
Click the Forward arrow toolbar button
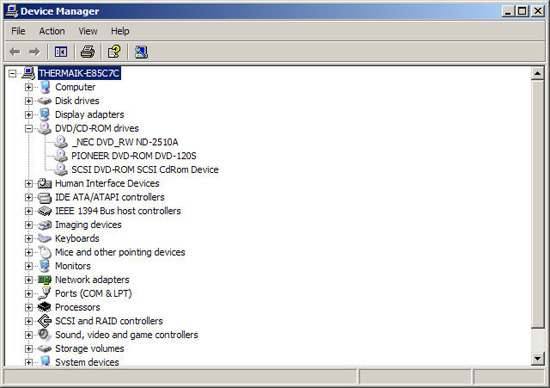pos(34,52)
